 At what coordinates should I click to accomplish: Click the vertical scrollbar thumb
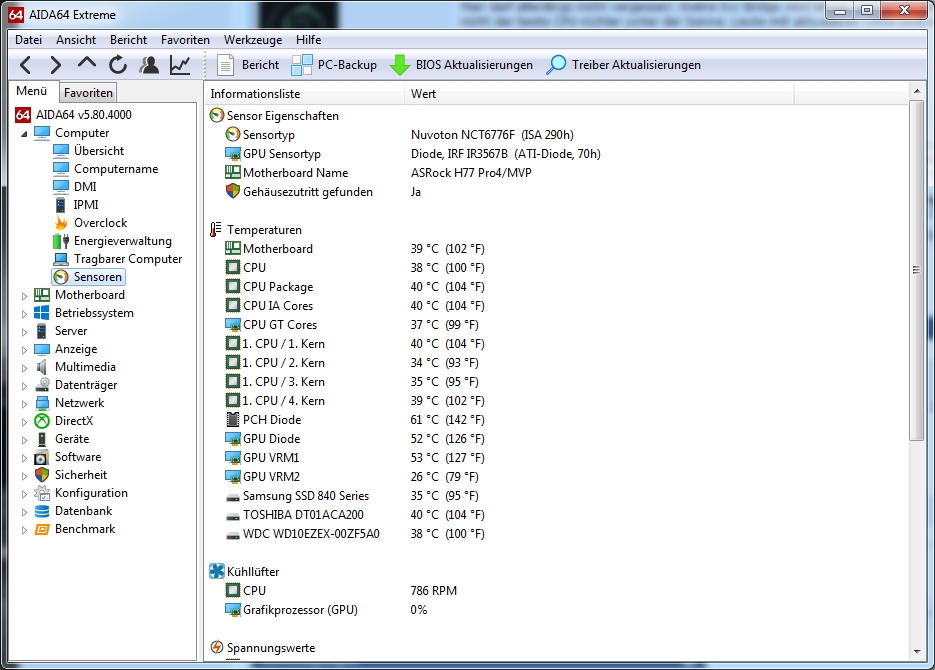917,270
